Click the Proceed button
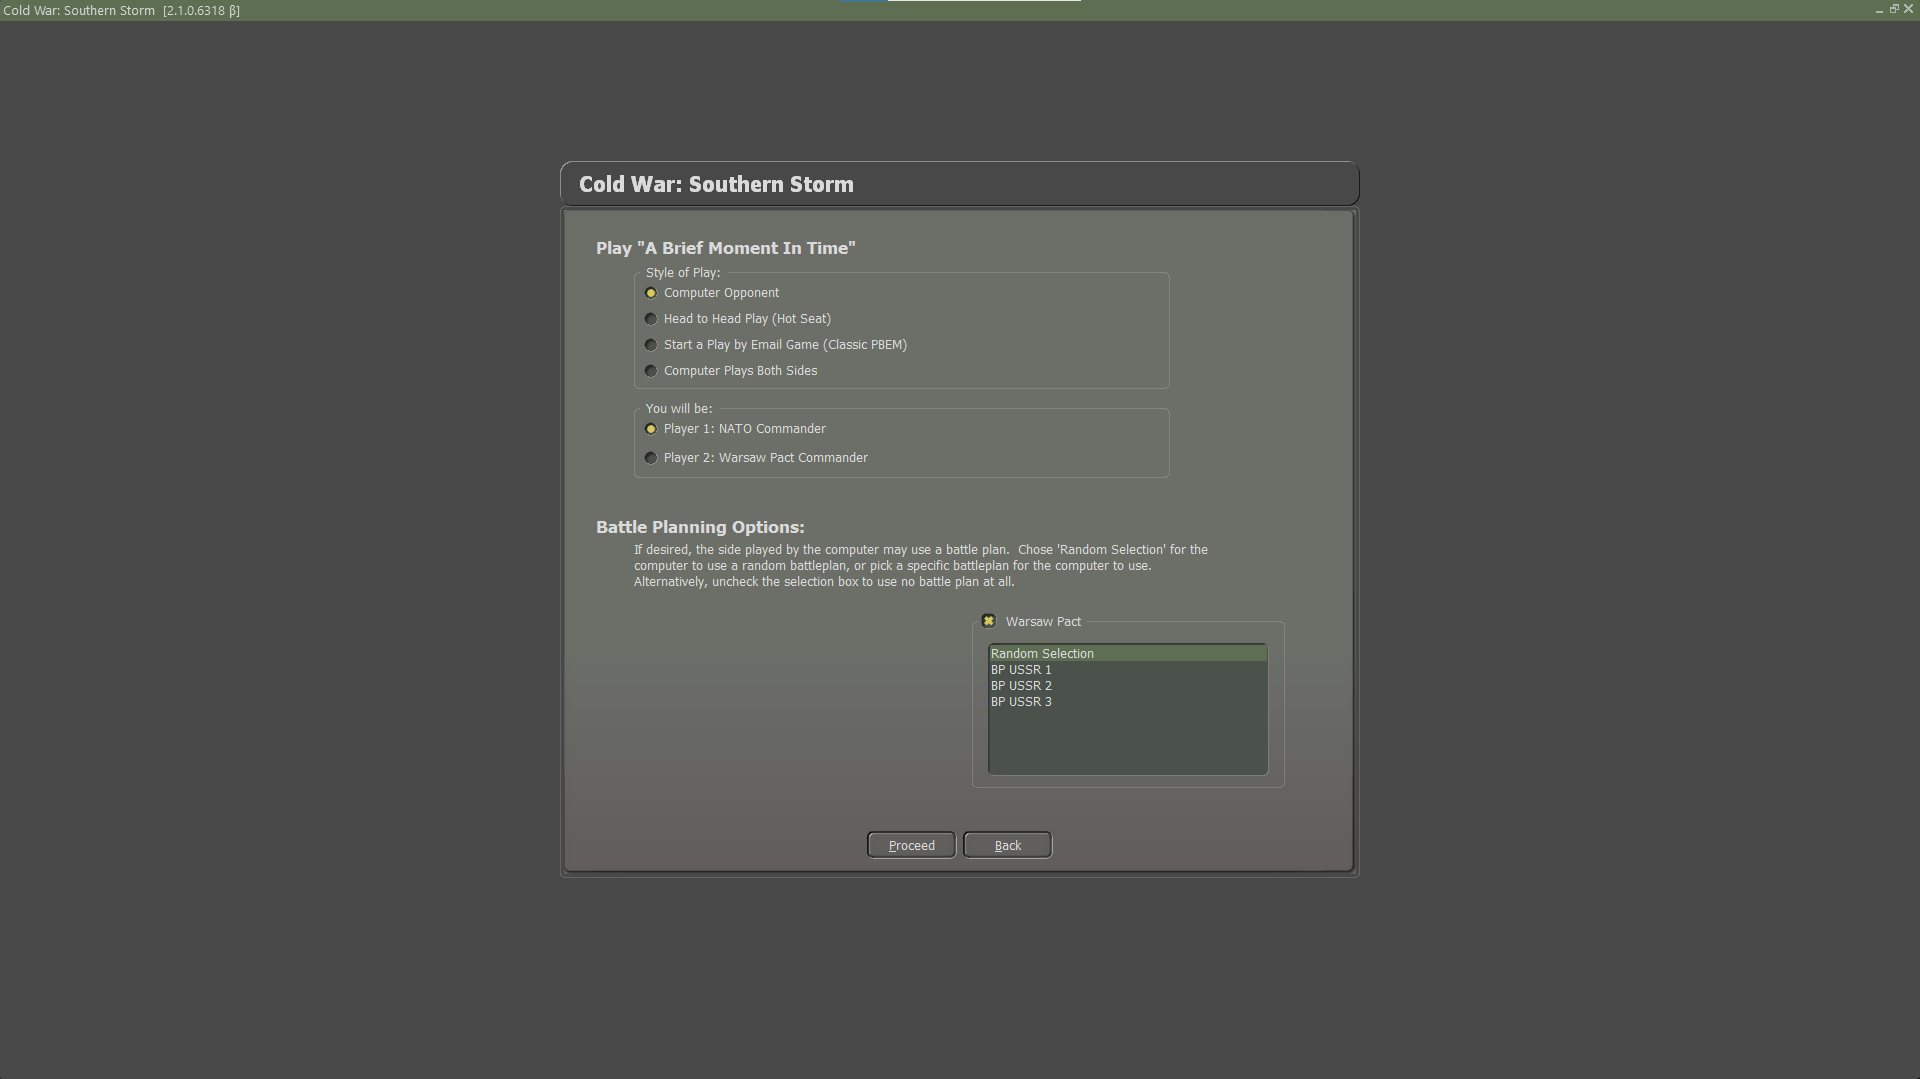Screen dimensions: 1920x1079 coord(911,845)
